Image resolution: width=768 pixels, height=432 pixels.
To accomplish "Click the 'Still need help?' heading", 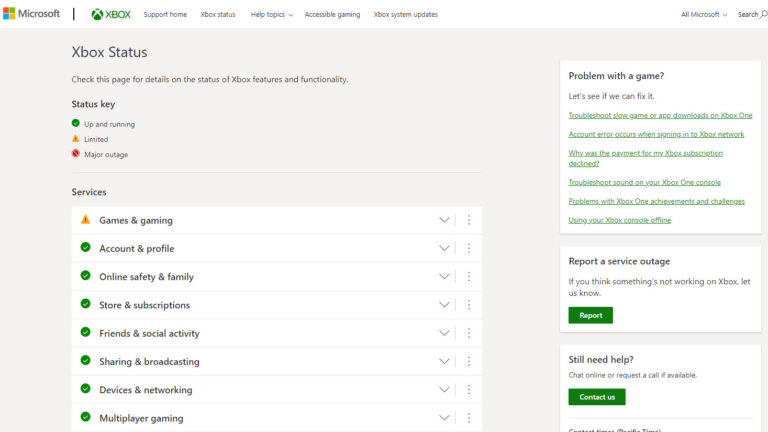I will pyautogui.click(x=601, y=360).
